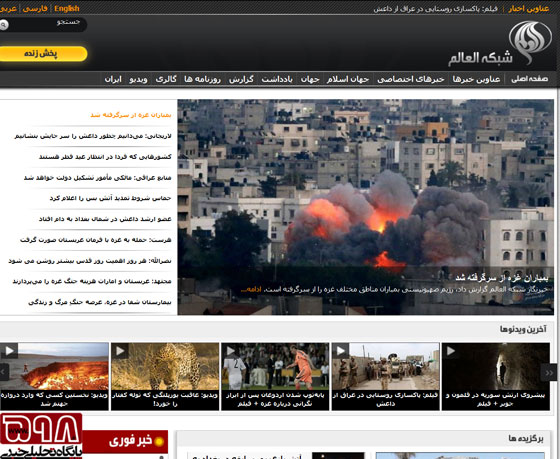The image size is (560, 459).
Task: Open the headline starting with هرست
Action: click(96, 240)
